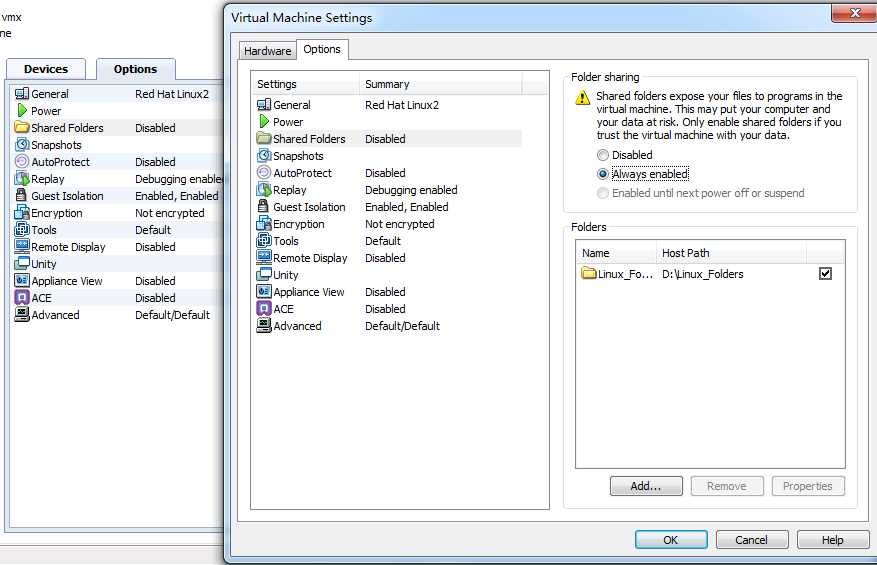Click the D:\Linux_Folders host path entry
Image resolution: width=877 pixels, height=565 pixels.
702,274
